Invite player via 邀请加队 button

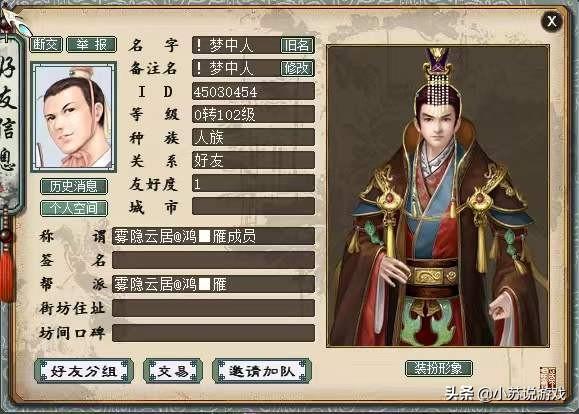[262, 371]
